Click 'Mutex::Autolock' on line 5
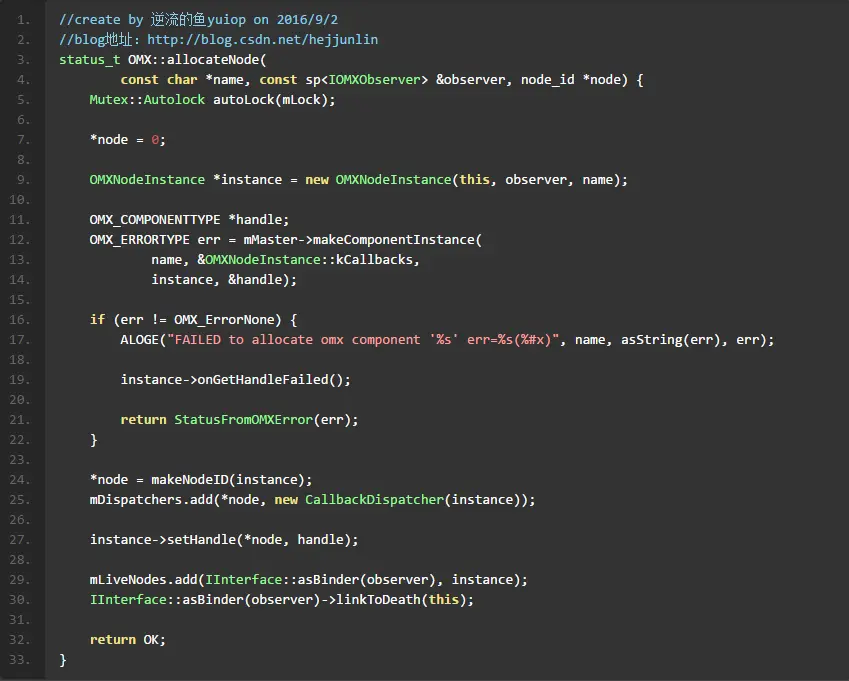This screenshot has height=681, width=849. 147,100
